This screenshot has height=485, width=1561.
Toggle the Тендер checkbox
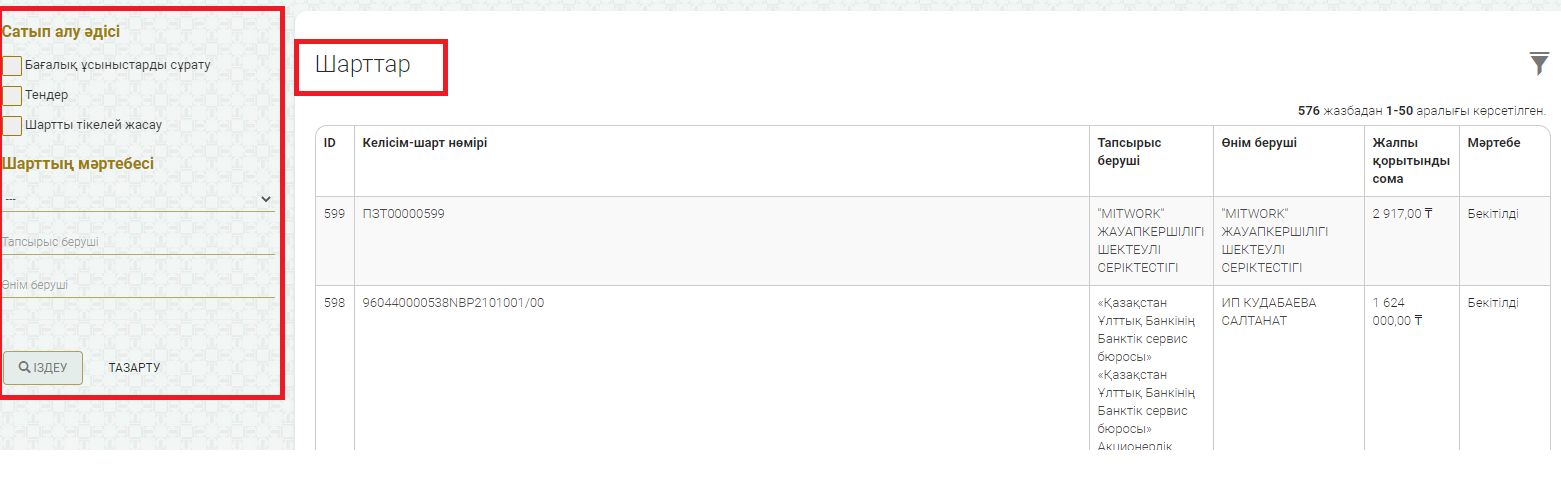(x=13, y=95)
